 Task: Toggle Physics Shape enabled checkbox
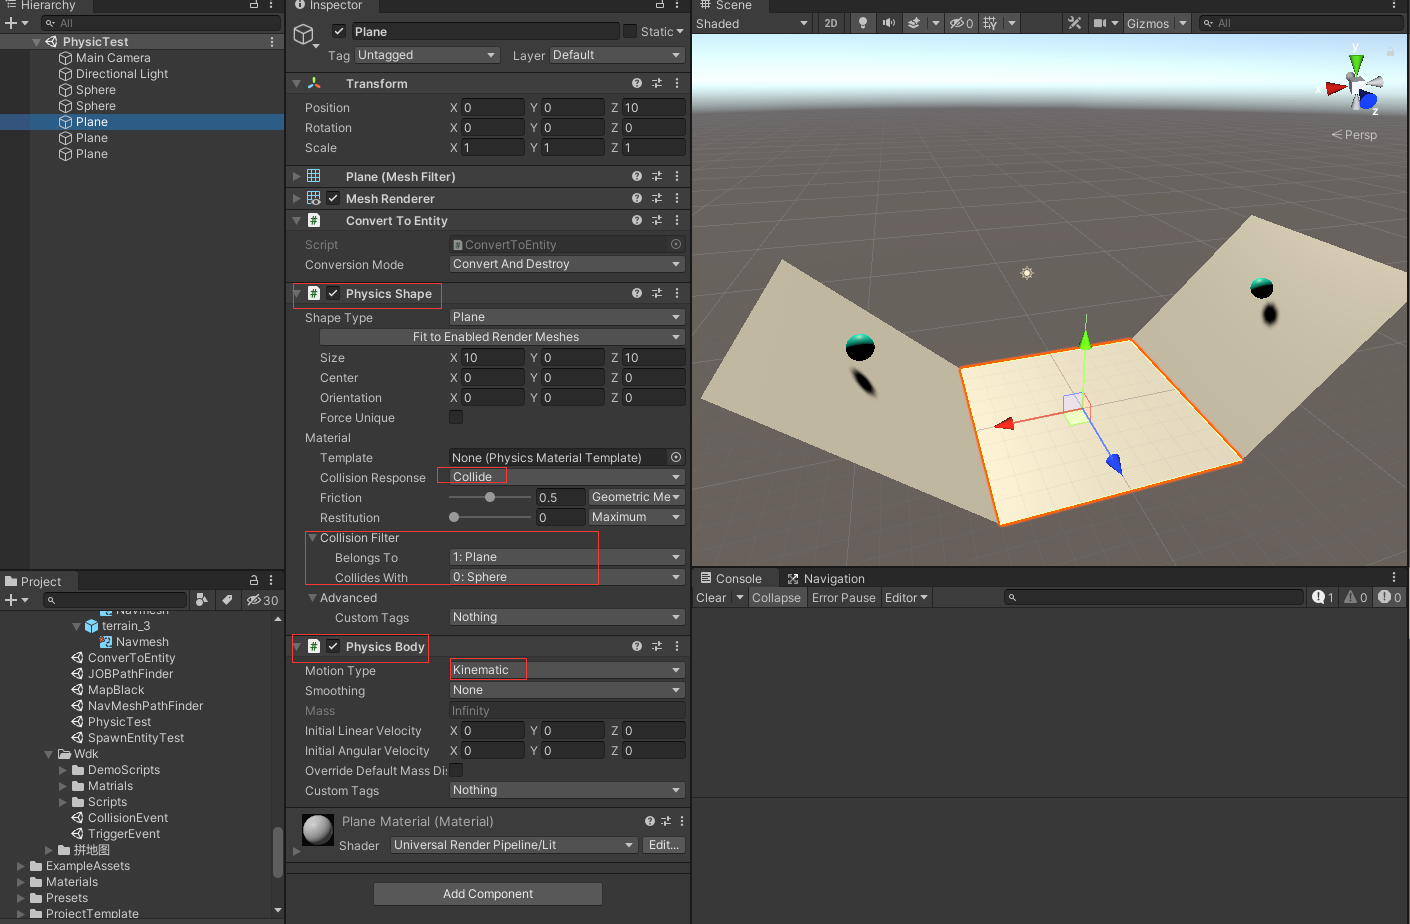[x=333, y=293]
